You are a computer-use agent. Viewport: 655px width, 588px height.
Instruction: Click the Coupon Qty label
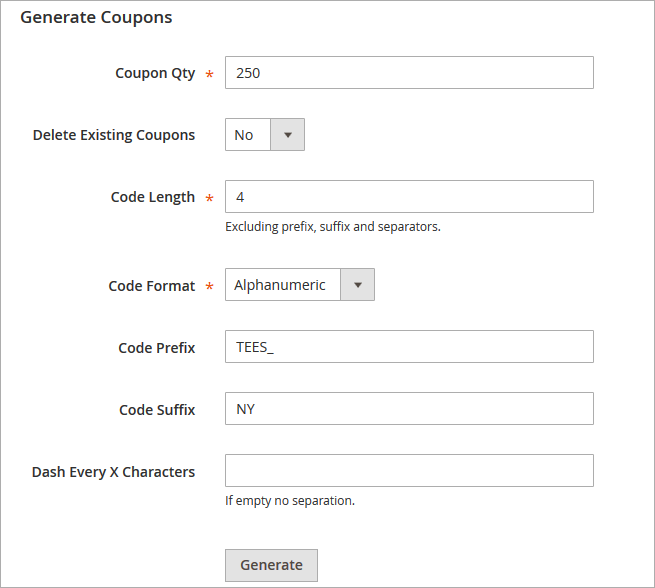pos(155,73)
